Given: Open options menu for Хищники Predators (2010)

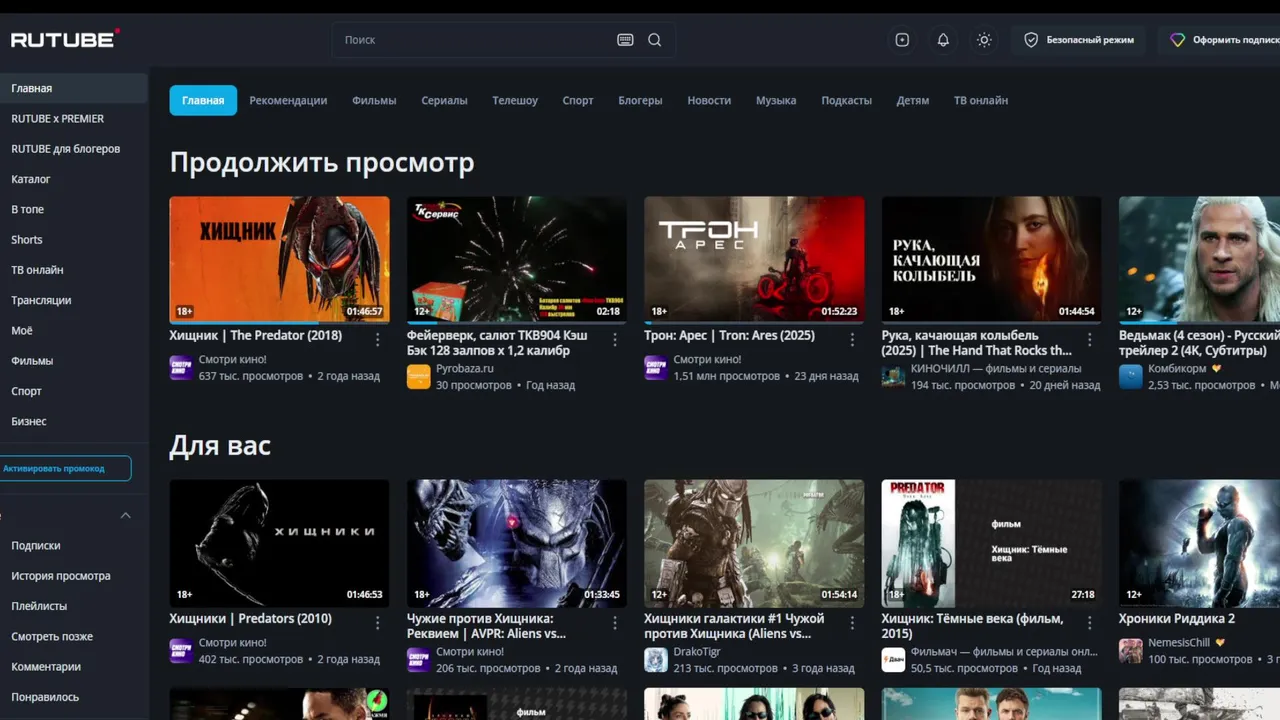Looking at the screenshot, I should tap(378, 623).
